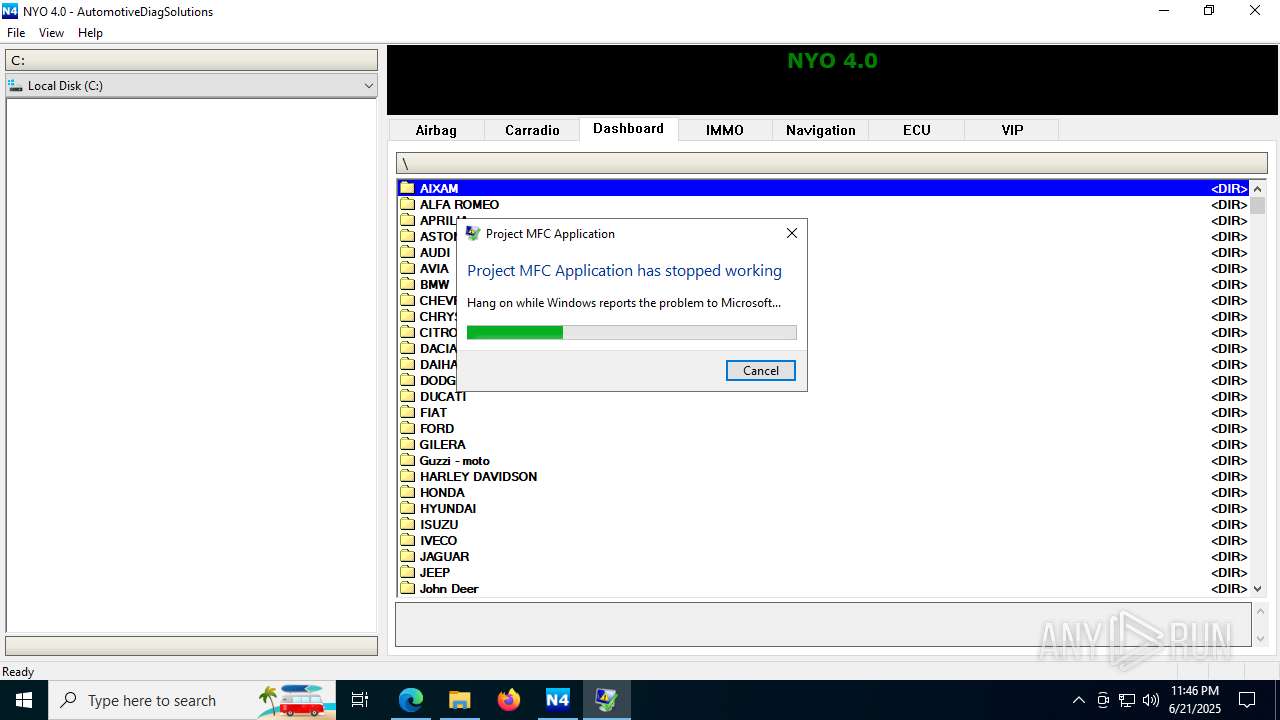
Task: Open the View menu
Action: [51, 33]
